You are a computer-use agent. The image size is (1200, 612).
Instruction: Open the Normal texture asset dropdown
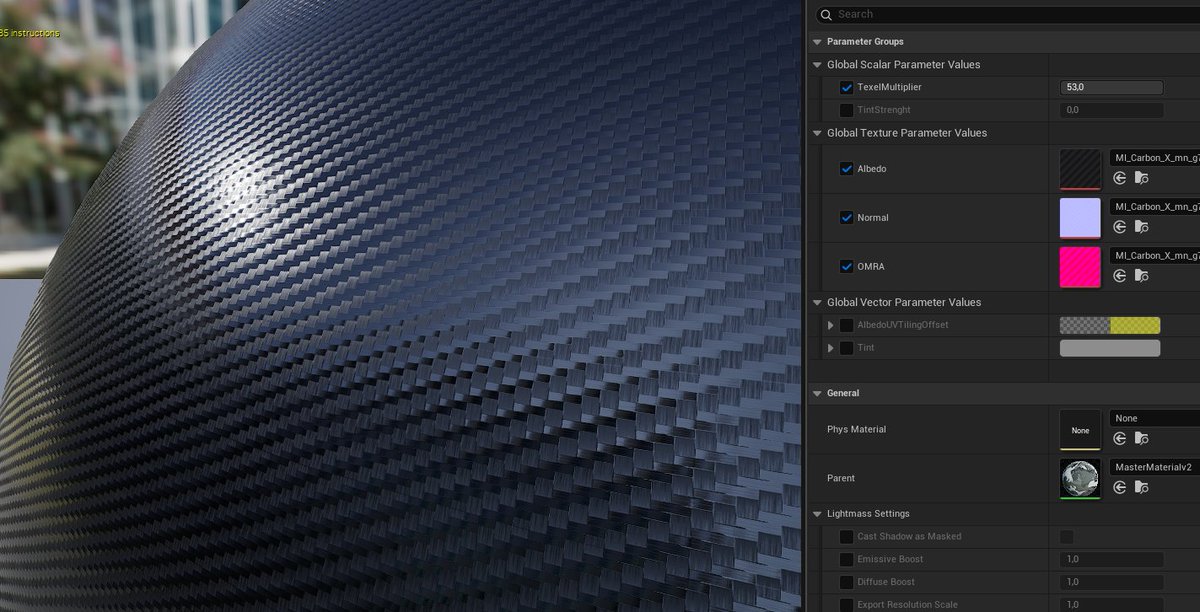click(x=1155, y=206)
